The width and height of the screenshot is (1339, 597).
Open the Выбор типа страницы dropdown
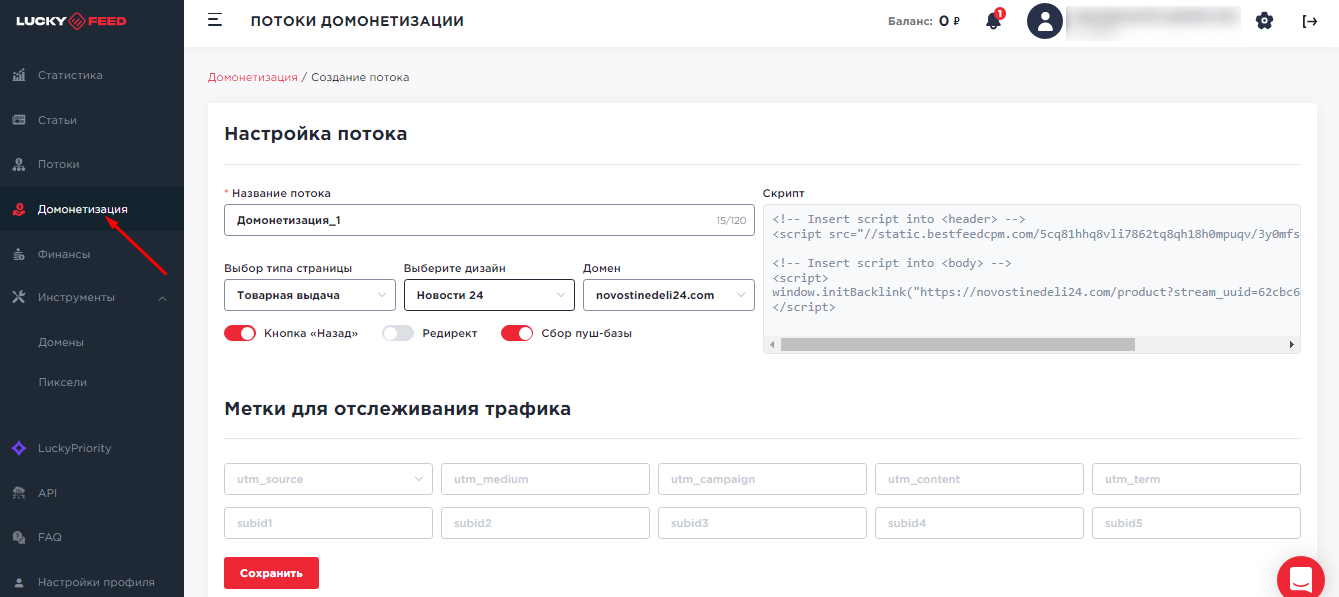(x=310, y=295)
